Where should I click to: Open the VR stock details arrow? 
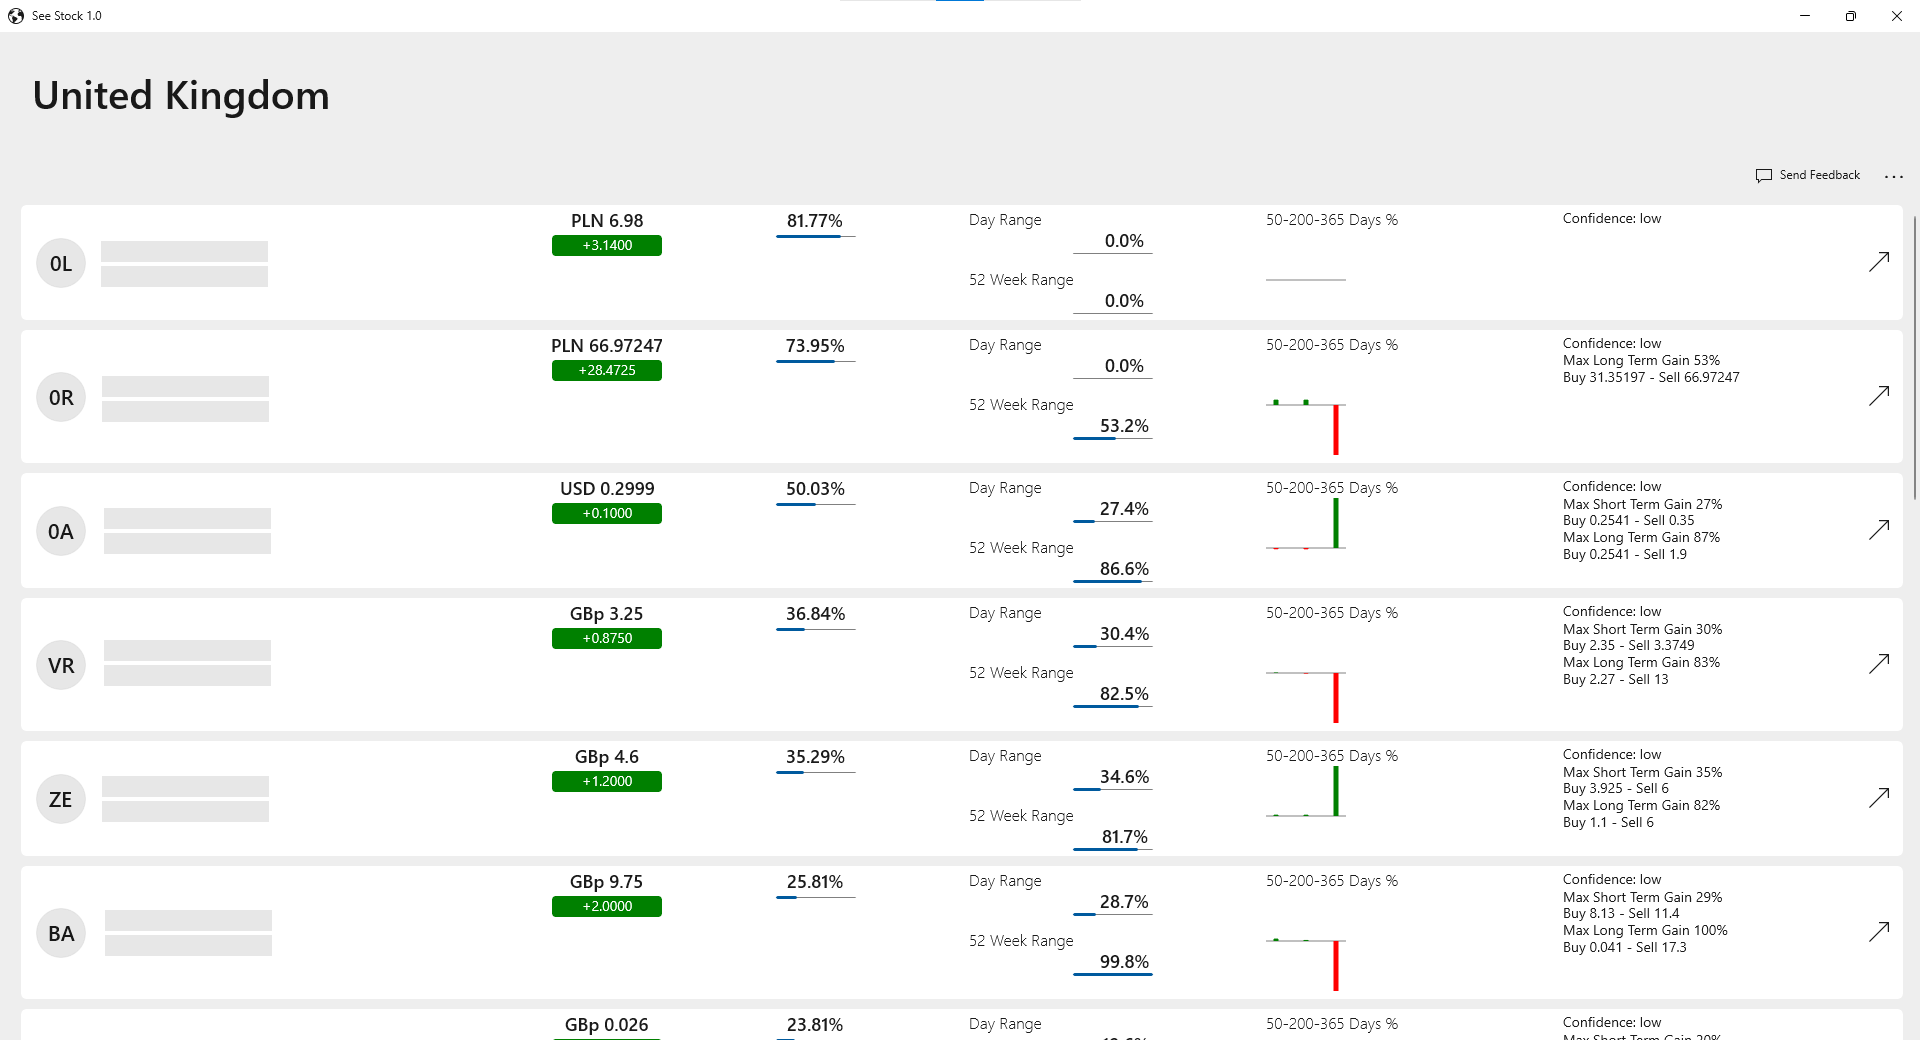point(1879,664)
